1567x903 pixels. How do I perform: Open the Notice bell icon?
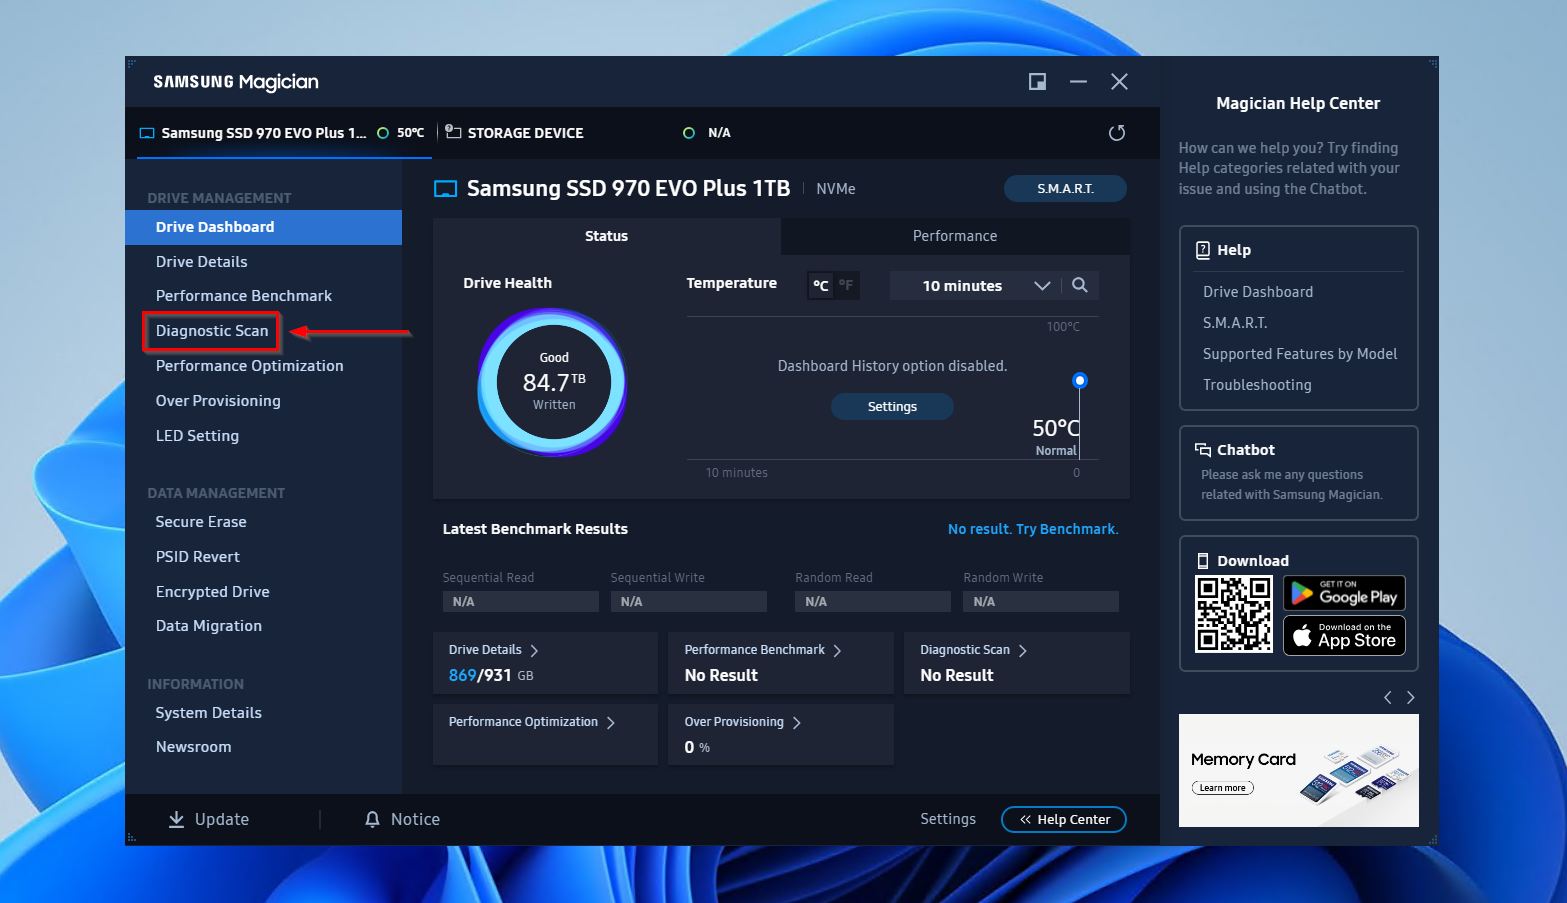tap(372, 819)
